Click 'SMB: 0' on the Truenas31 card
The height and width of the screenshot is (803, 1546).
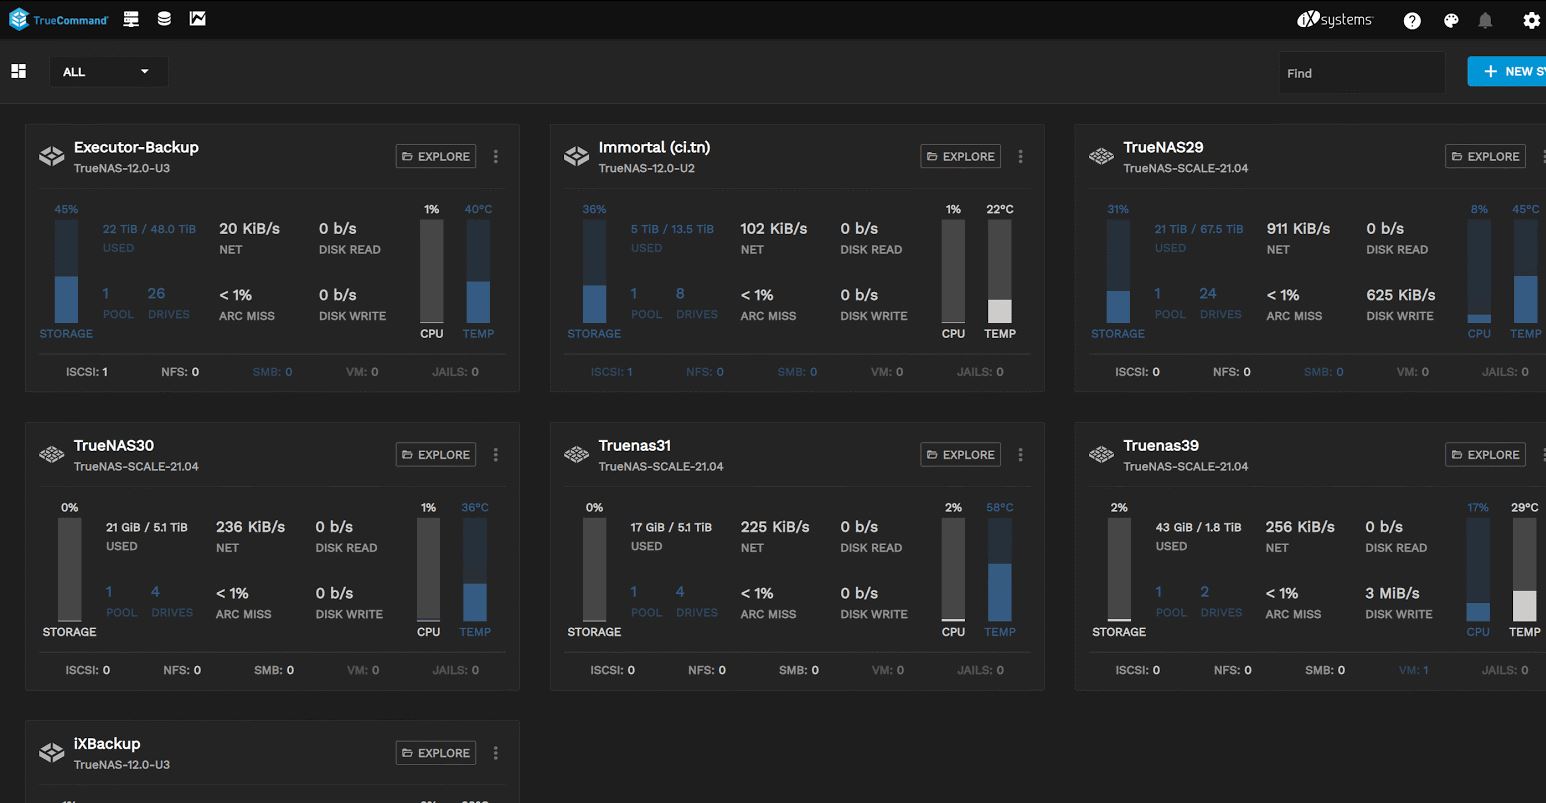coord(799,670)
